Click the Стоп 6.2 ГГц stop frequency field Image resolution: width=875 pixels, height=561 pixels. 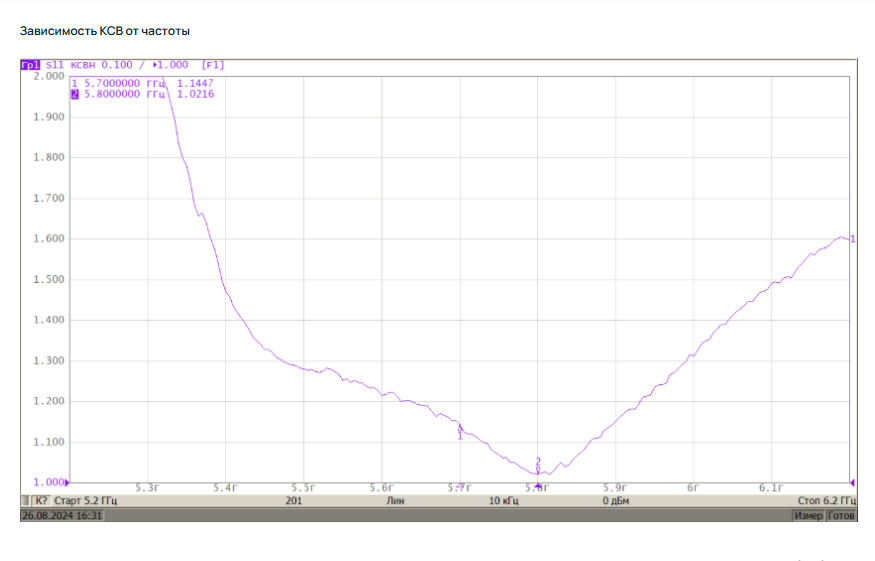[826, 500]
